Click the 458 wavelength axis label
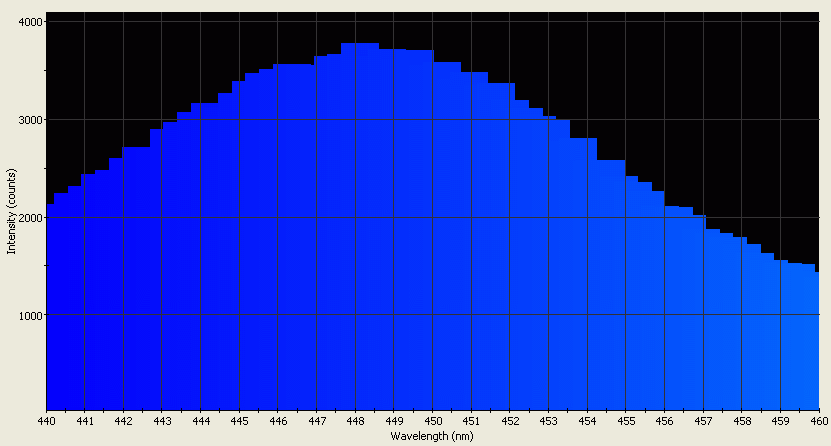The height and width of the screenshot is (446, 831). [x=742, y=421]
